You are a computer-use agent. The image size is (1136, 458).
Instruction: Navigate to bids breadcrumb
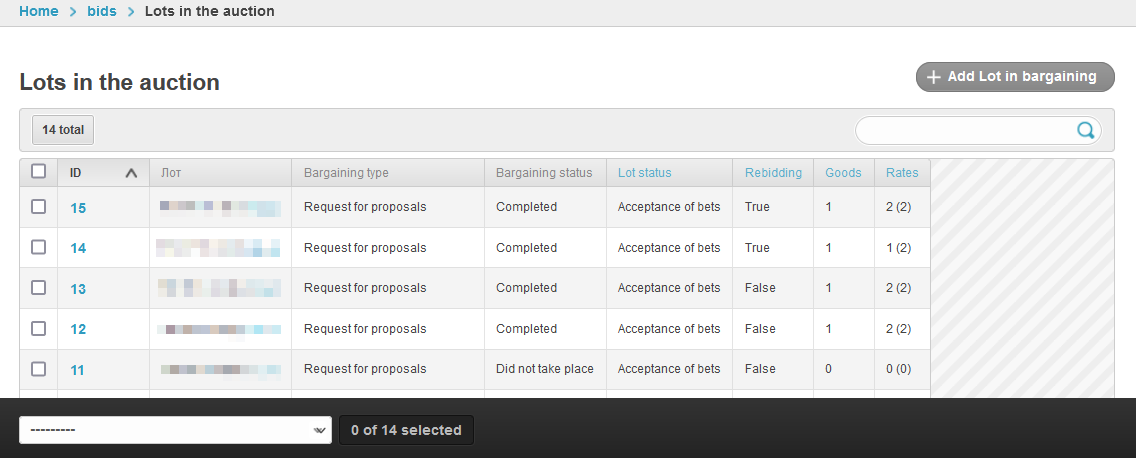101,12
